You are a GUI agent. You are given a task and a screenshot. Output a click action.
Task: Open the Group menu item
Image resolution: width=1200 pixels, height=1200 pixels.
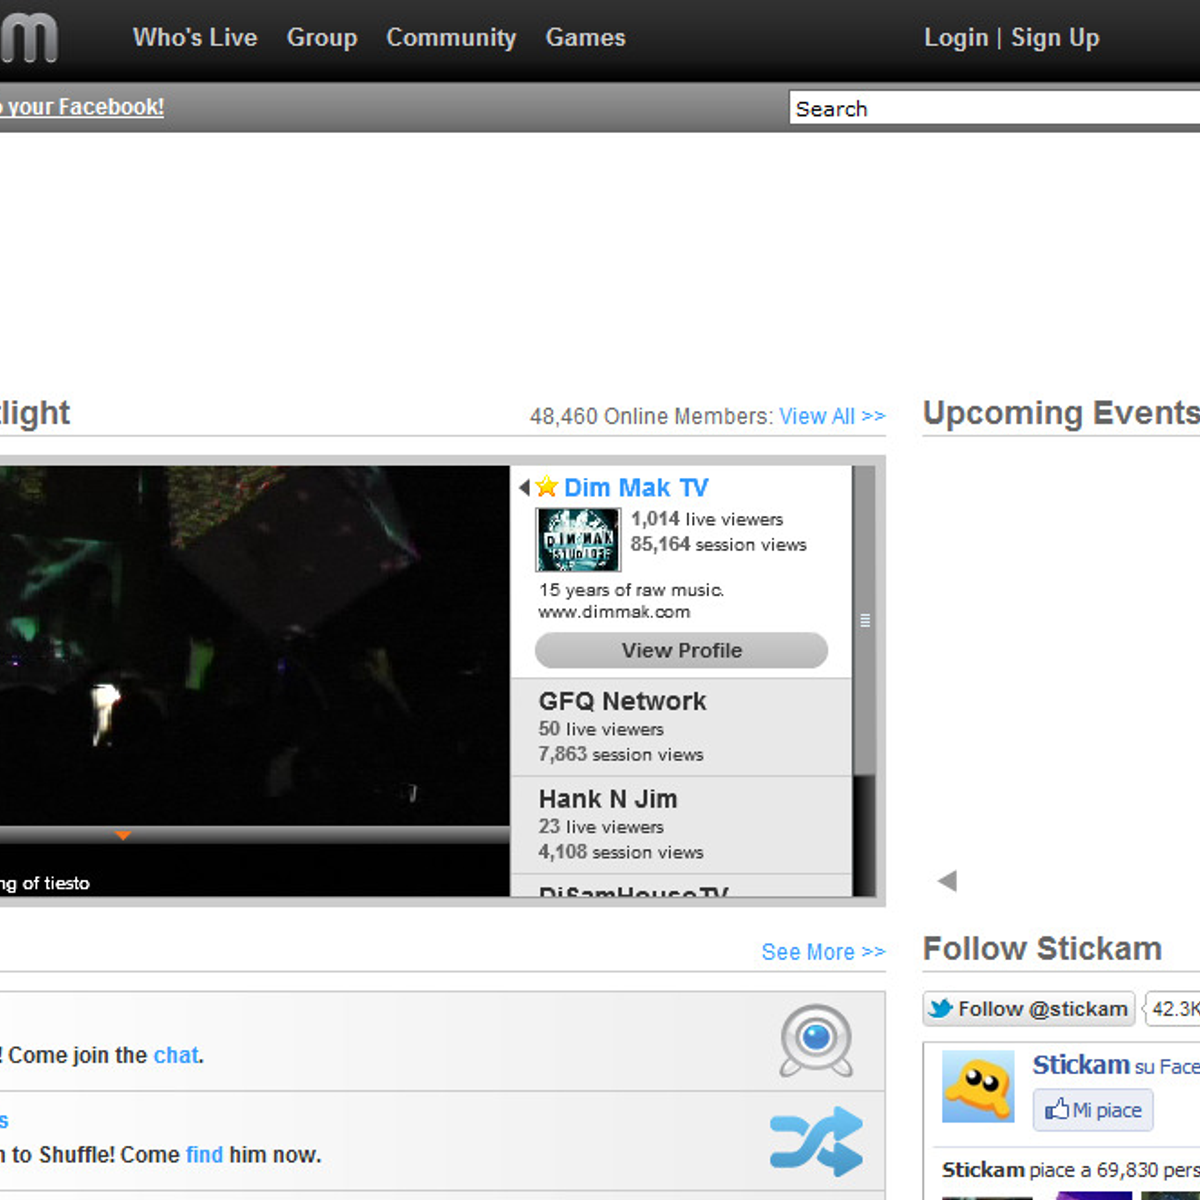[322, 38]
